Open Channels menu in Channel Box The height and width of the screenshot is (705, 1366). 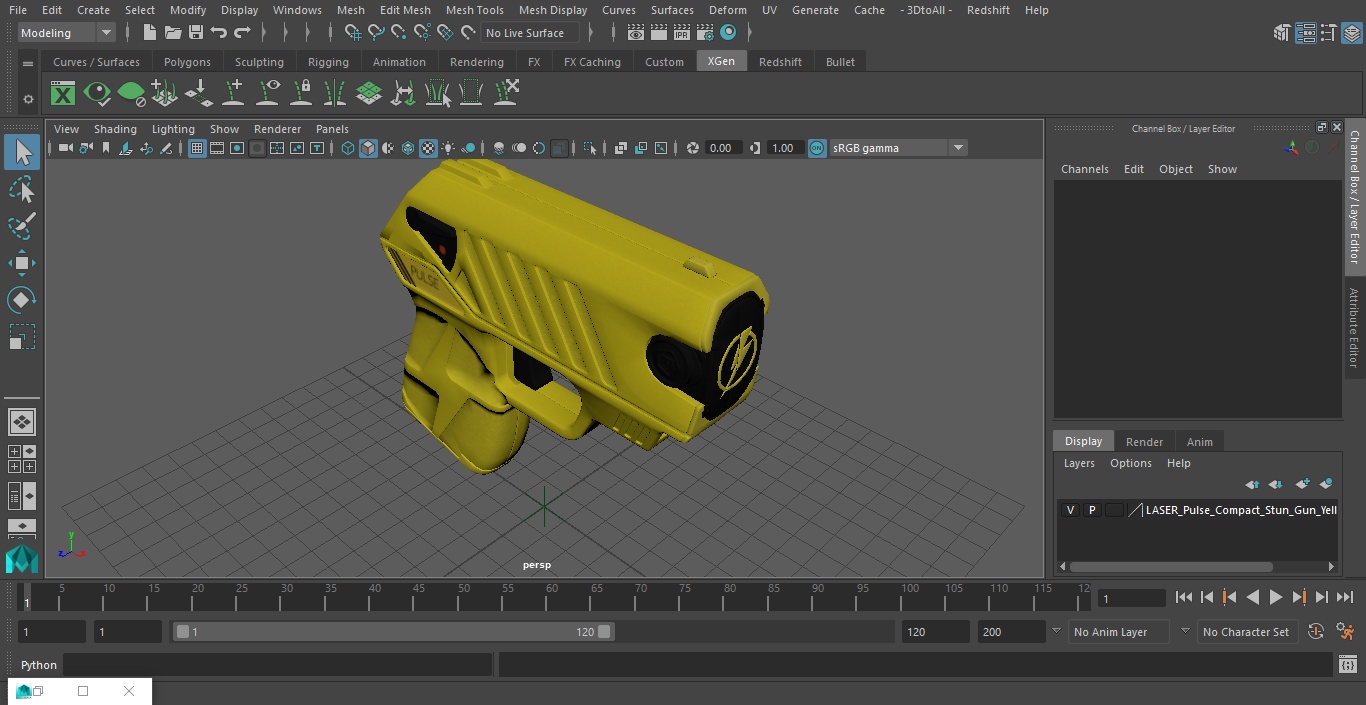tap(1085, 169)
